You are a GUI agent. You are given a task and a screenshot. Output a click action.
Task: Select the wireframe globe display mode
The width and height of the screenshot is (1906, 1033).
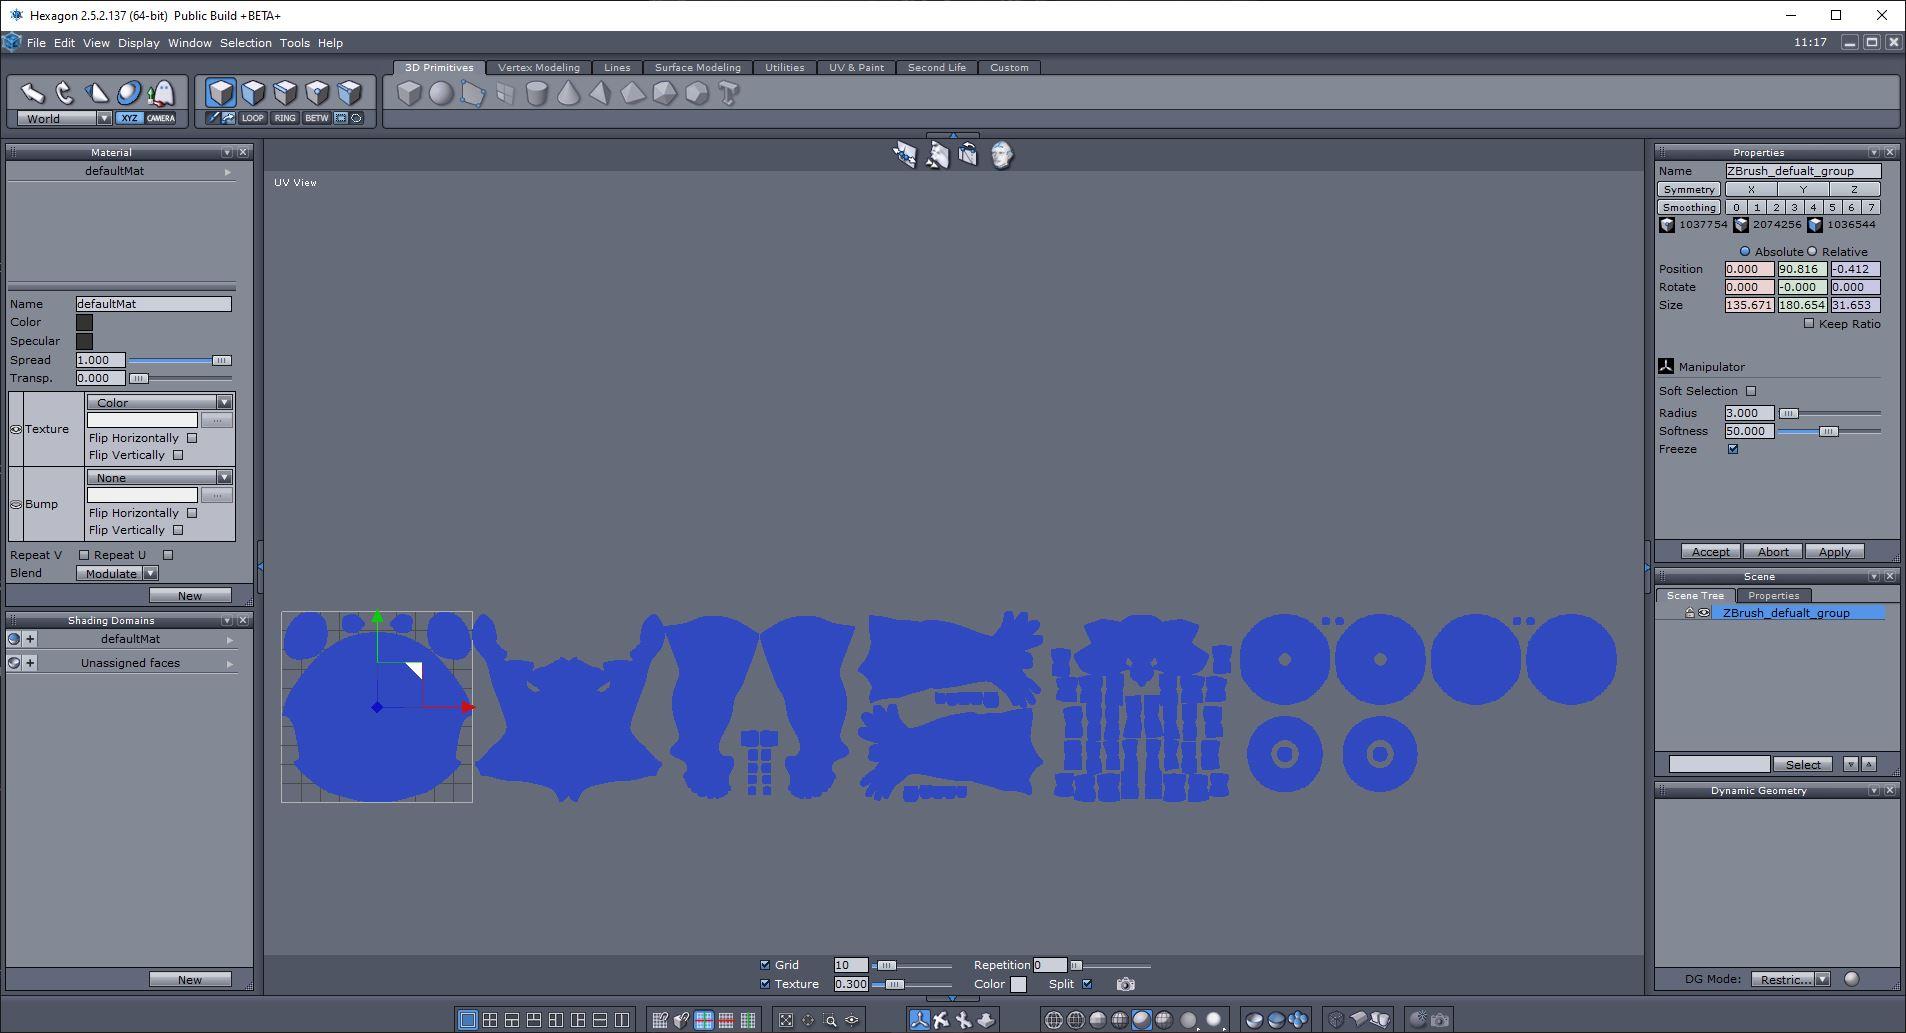[1053, 1020]
